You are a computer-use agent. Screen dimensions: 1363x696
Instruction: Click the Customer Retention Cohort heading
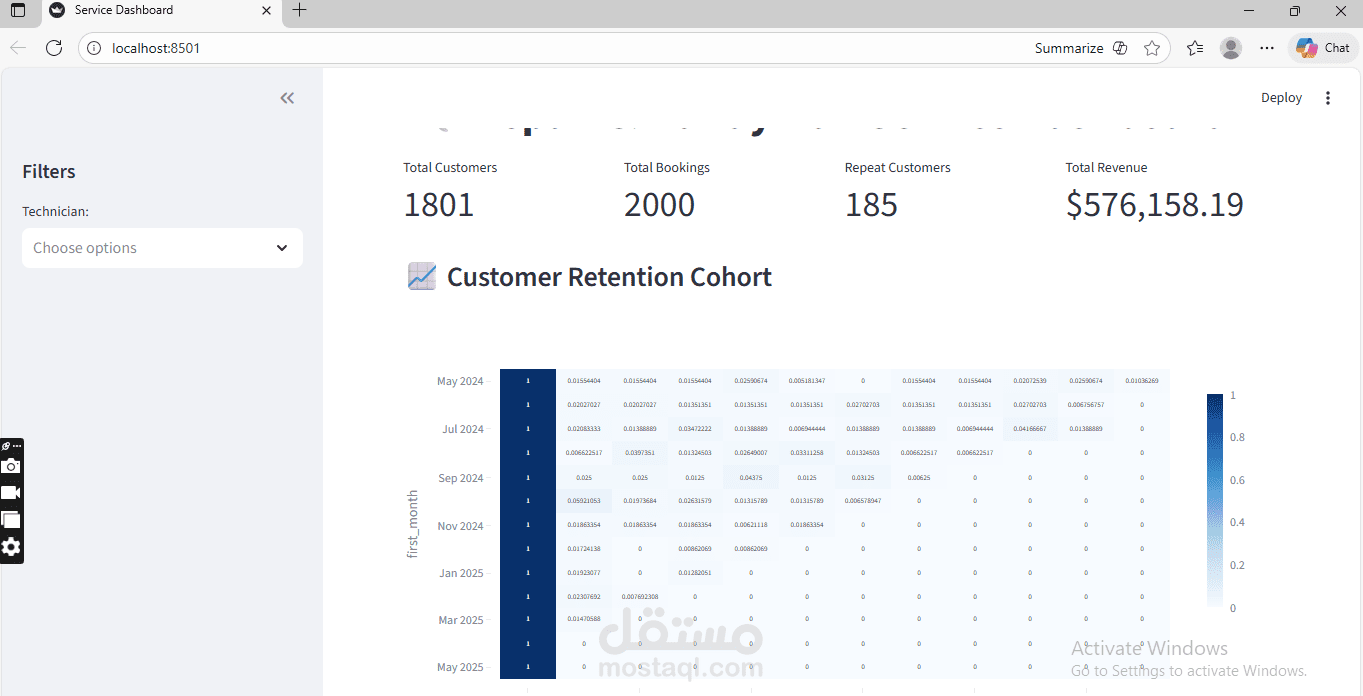[x=609, y=277]
